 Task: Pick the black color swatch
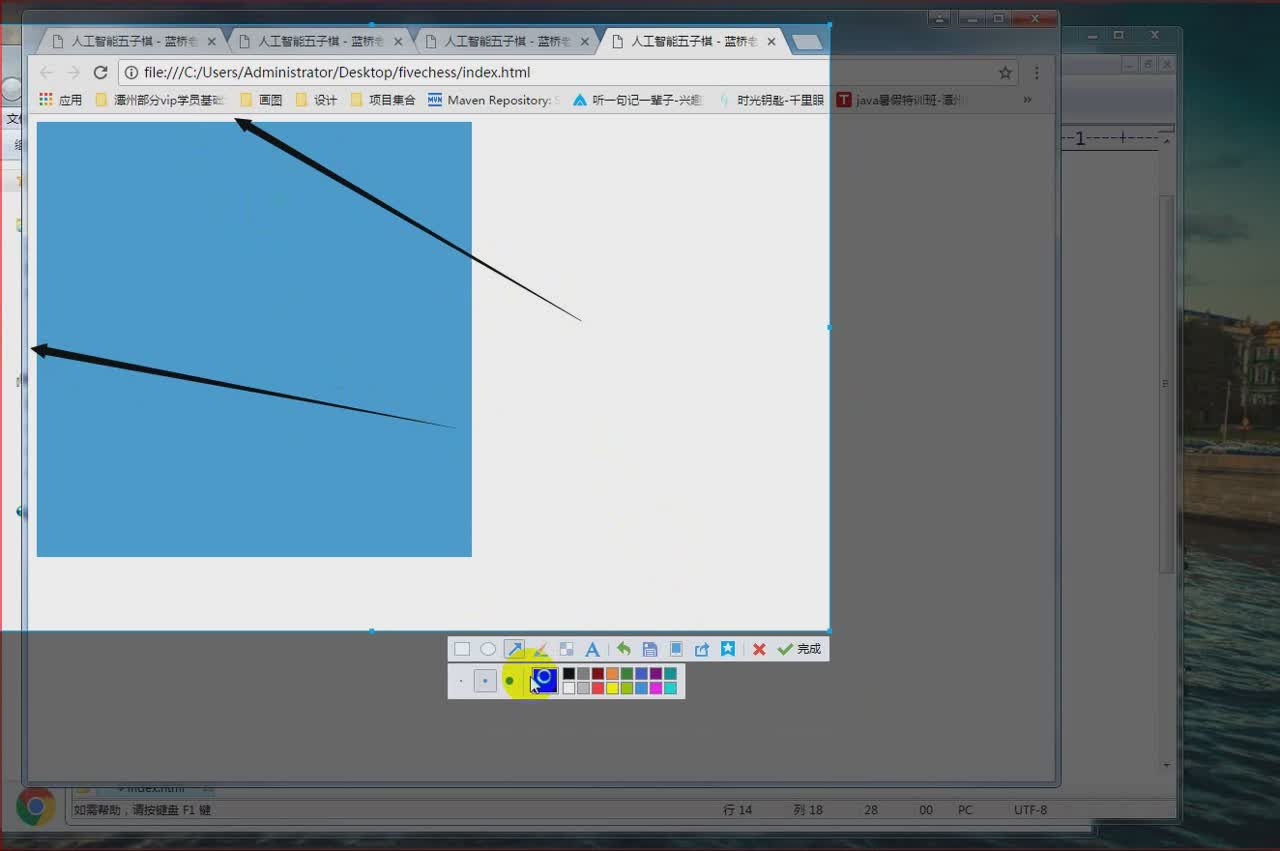point(569,674)
